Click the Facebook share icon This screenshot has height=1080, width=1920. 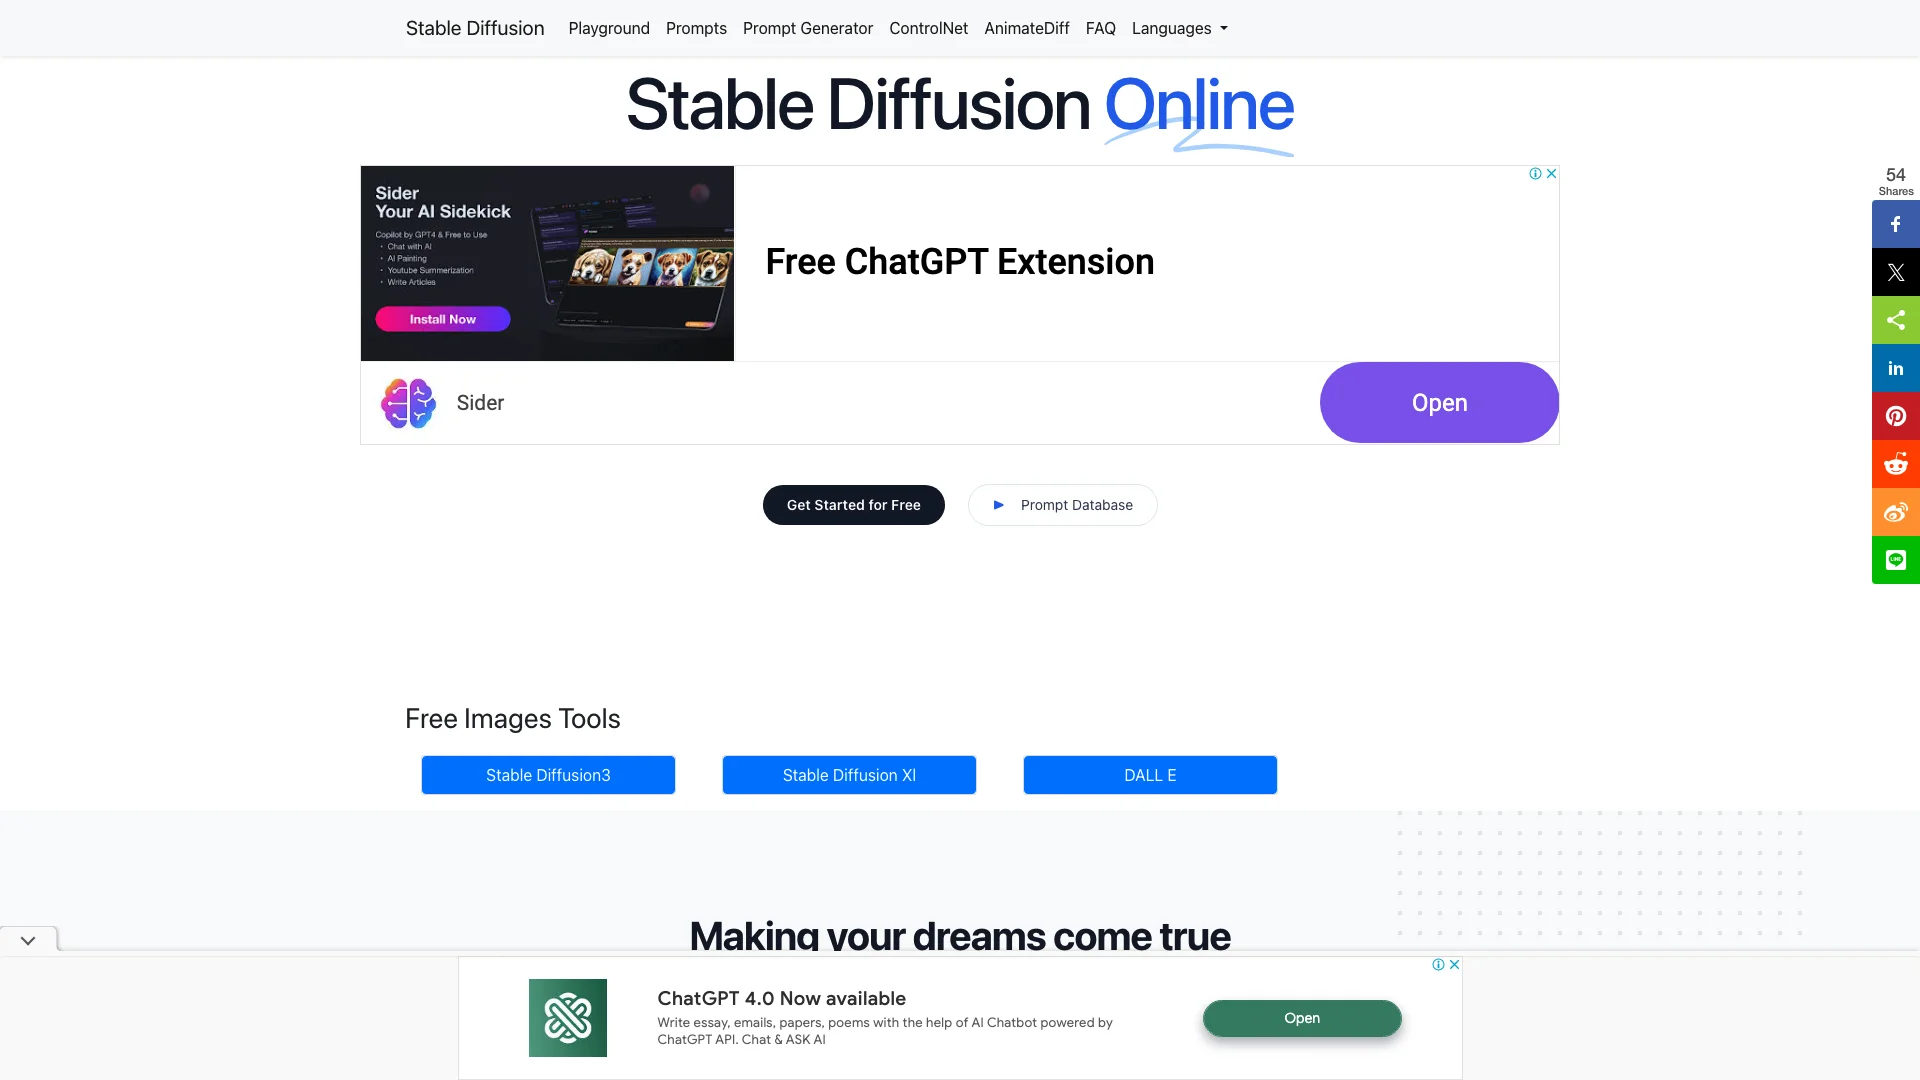1895,223
